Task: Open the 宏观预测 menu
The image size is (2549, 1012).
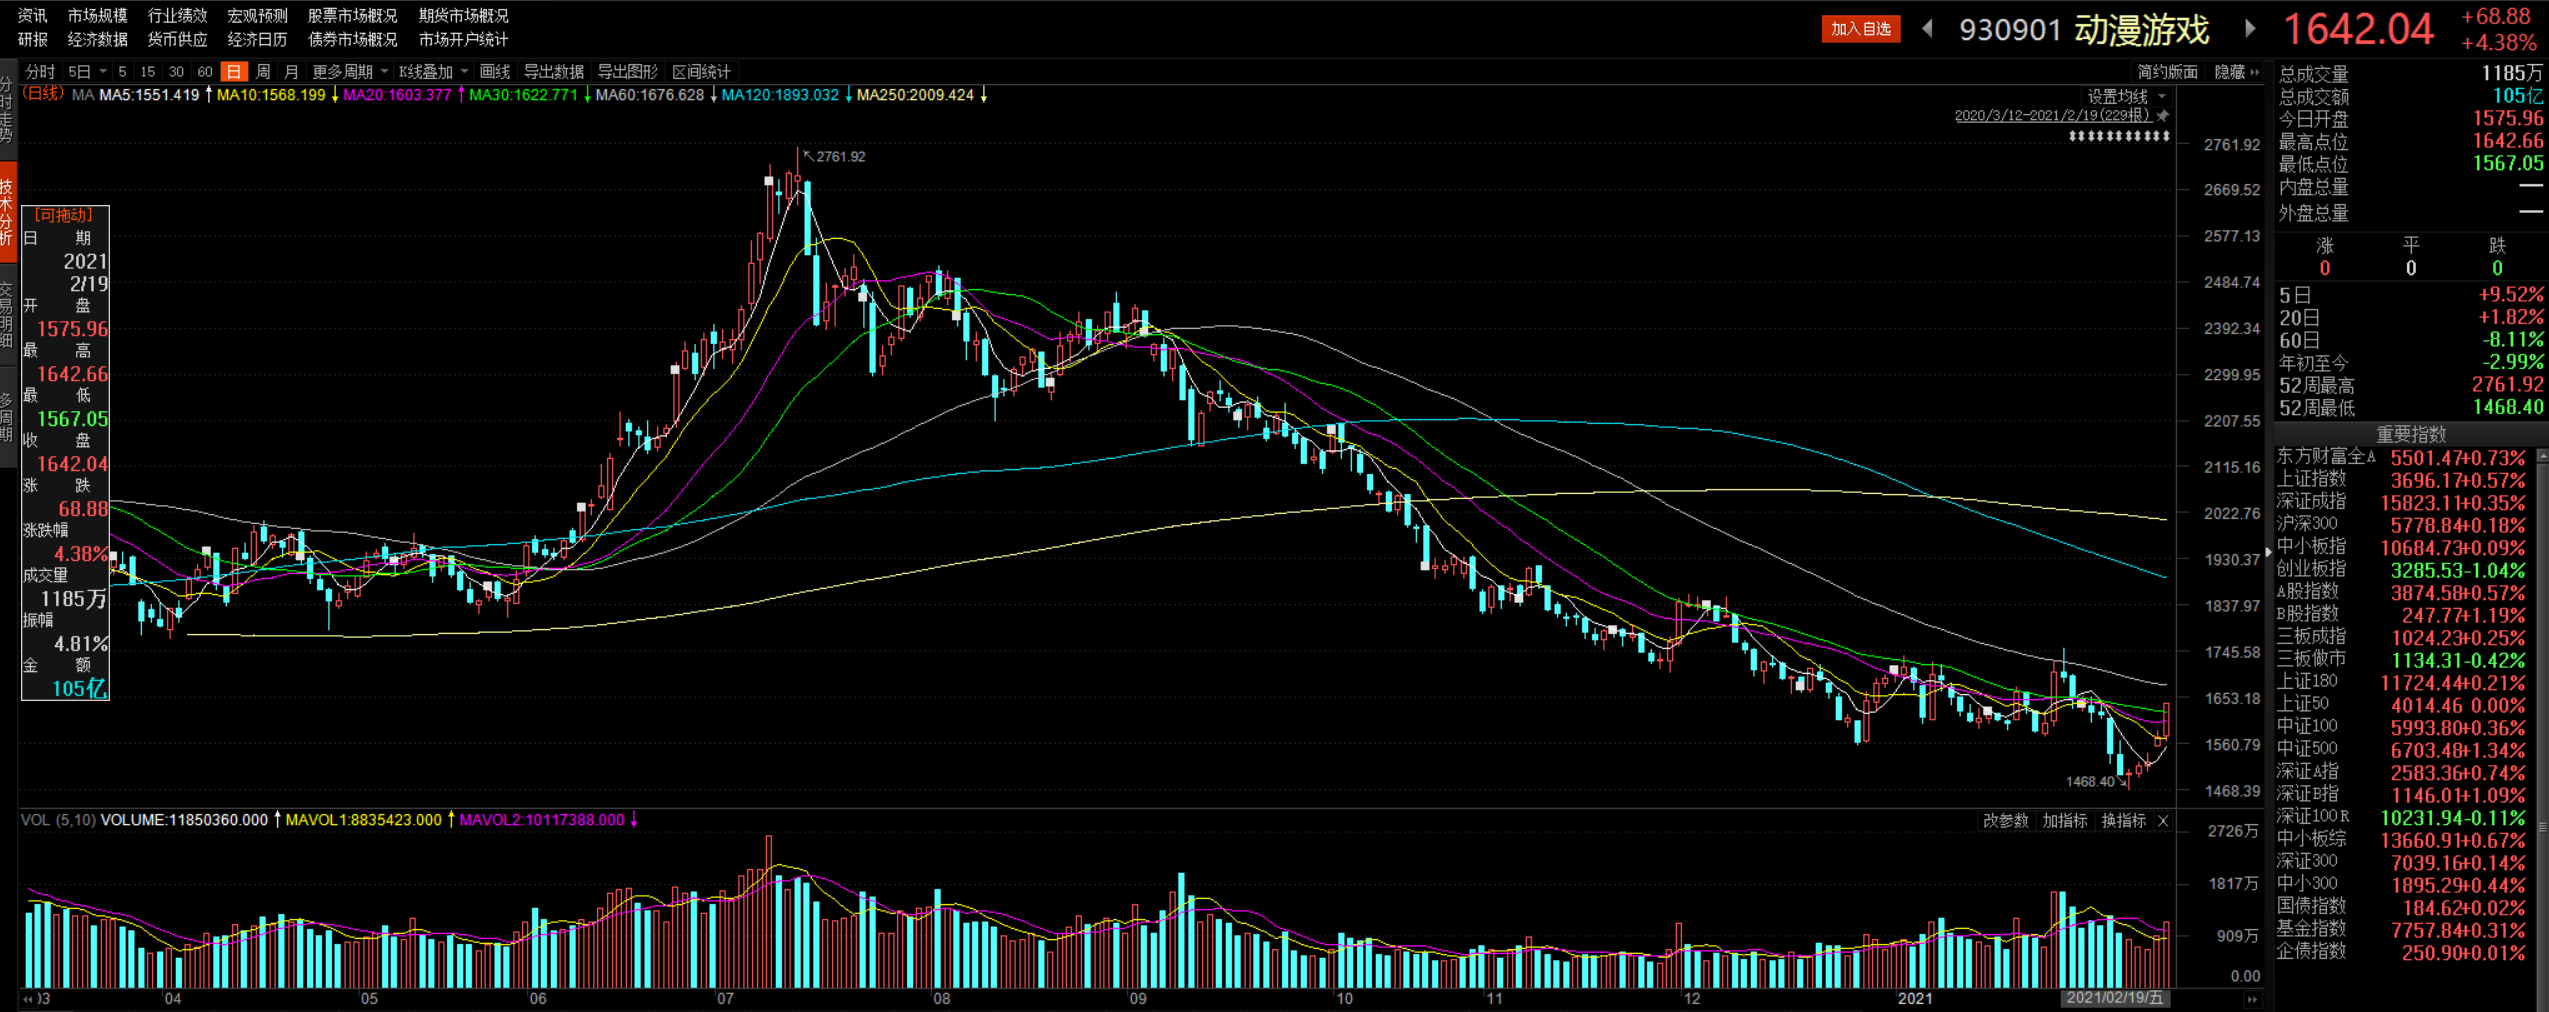Action: pos(257,16)
